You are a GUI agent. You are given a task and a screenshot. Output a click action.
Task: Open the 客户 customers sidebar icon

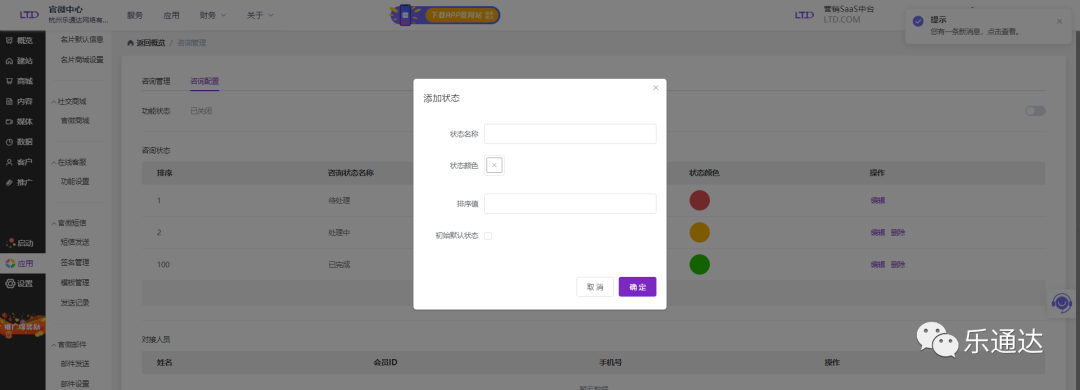10,162
